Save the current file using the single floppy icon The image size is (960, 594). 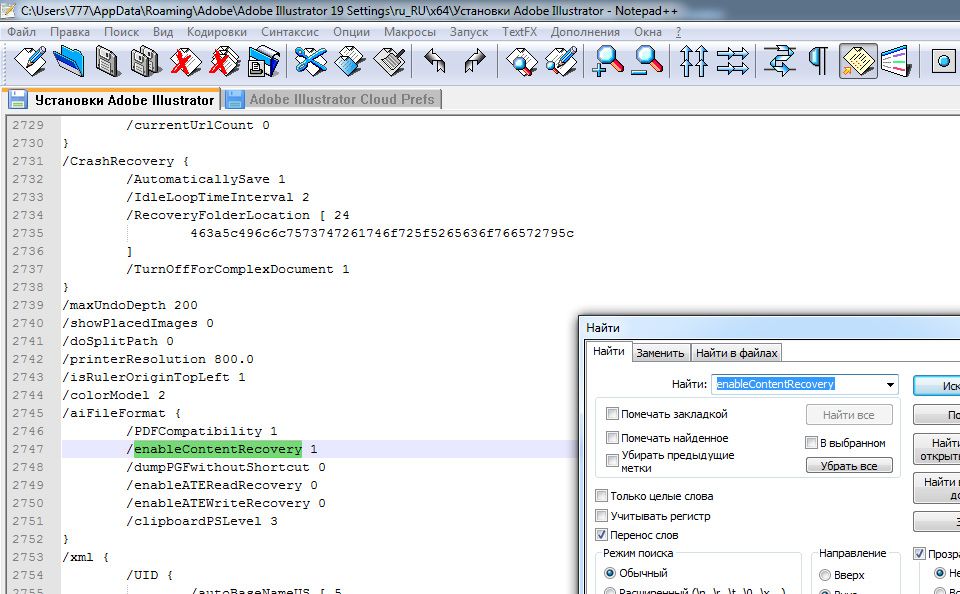click(x=107, y=61)
